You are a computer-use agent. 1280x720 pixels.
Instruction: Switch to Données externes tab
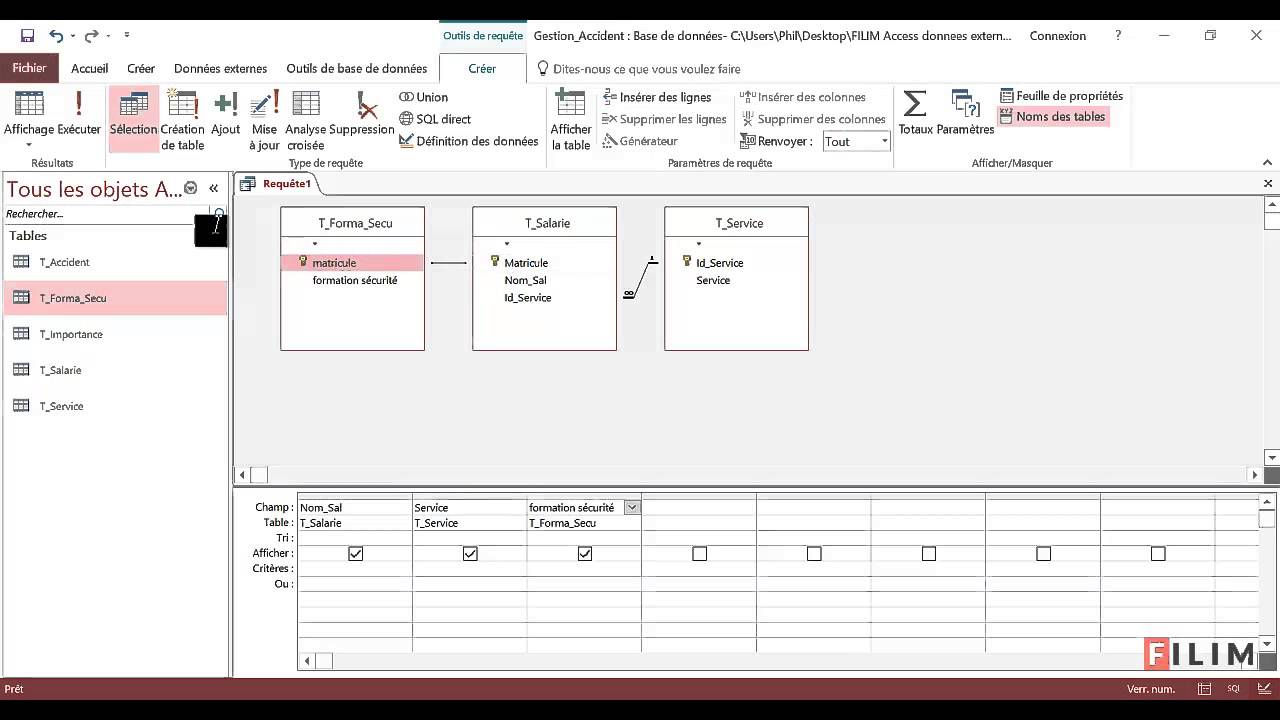point(220,69)
